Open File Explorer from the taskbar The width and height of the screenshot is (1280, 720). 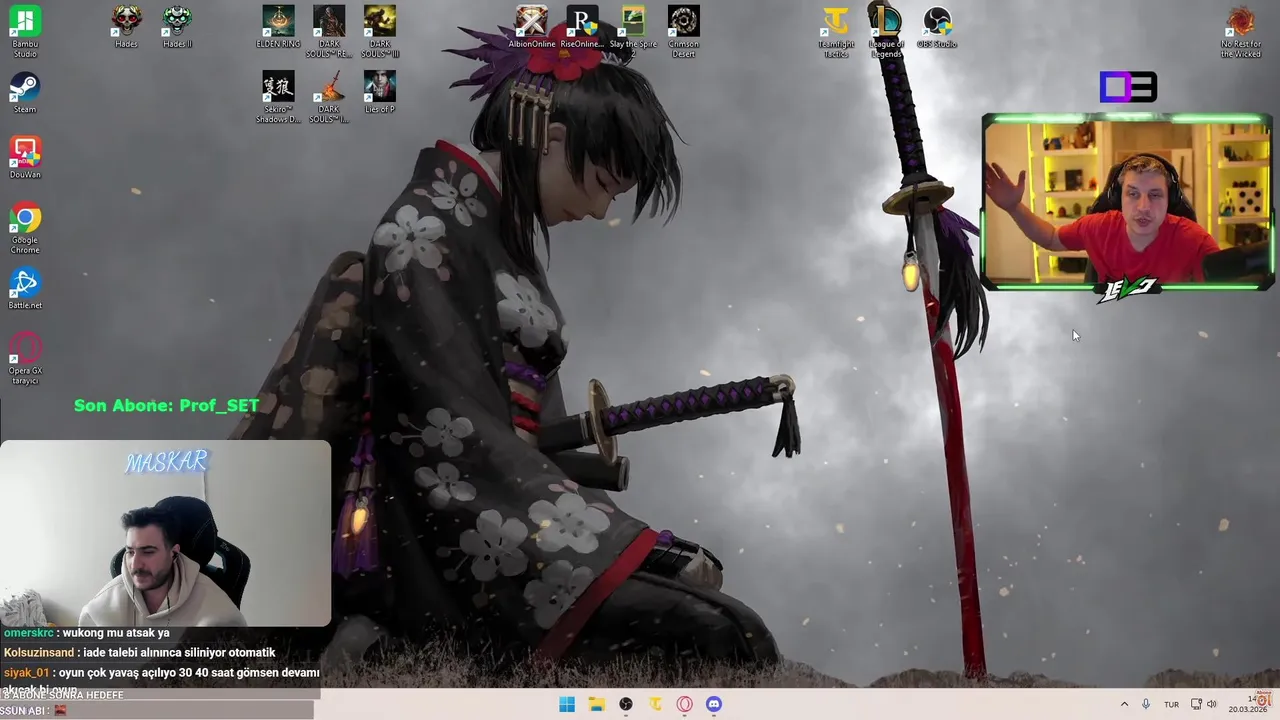[x=596, y=704]
